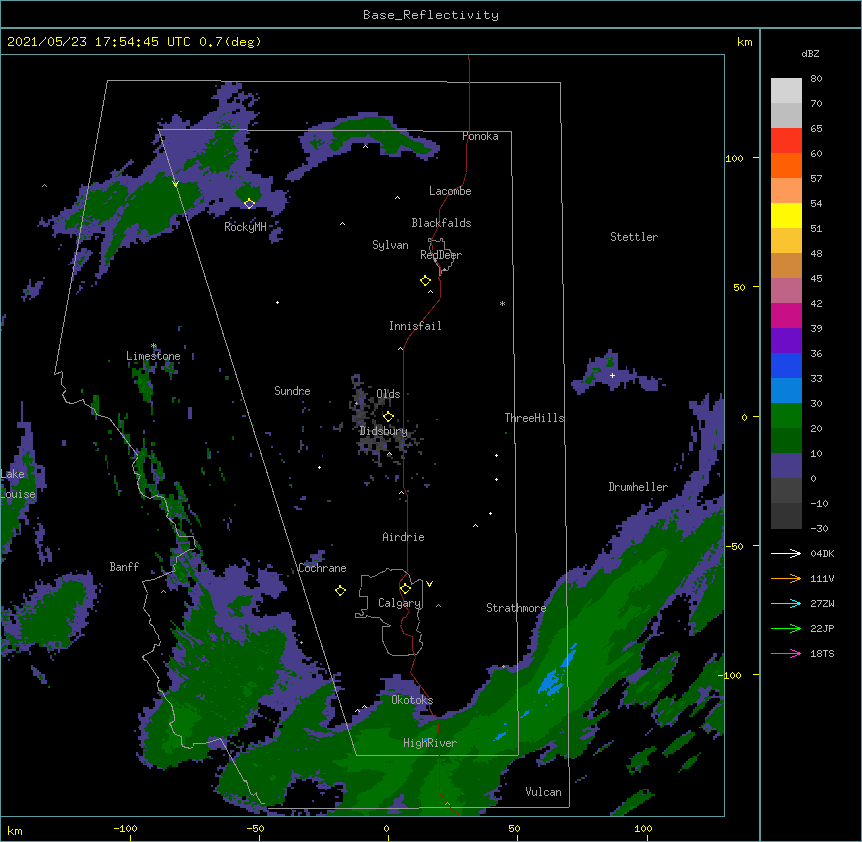Click the Vulcan label
862x842 pixels.
[x=543, y=792]
